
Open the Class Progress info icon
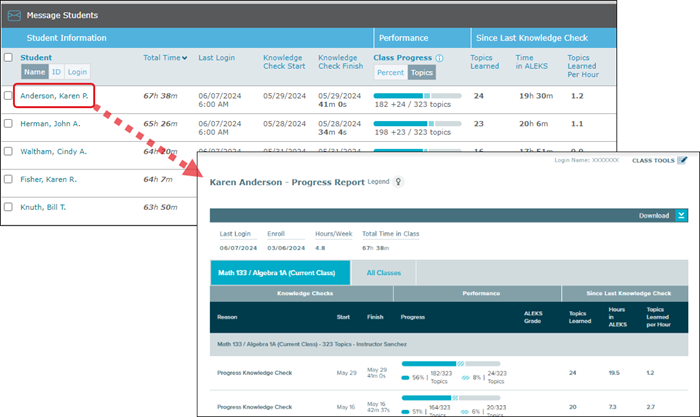pos(439,58)
